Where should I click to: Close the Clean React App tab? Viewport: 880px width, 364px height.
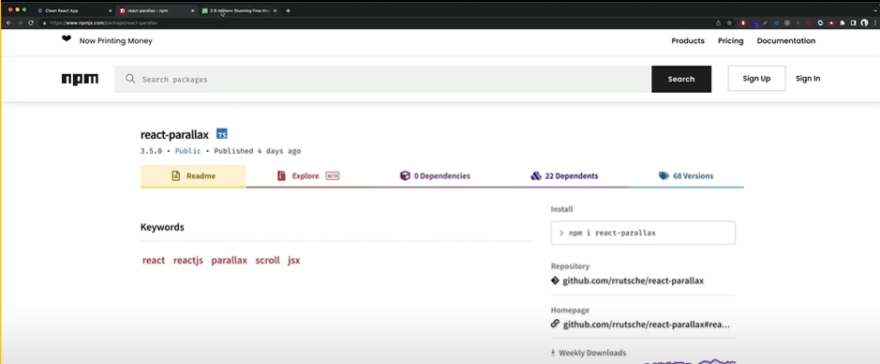[x=110, y=11]
